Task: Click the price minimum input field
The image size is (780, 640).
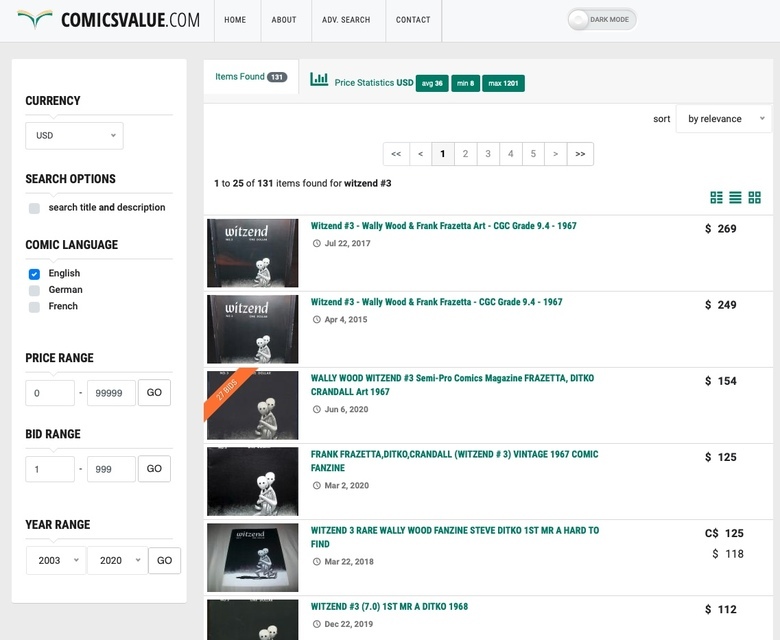Action: click(50, 393)
